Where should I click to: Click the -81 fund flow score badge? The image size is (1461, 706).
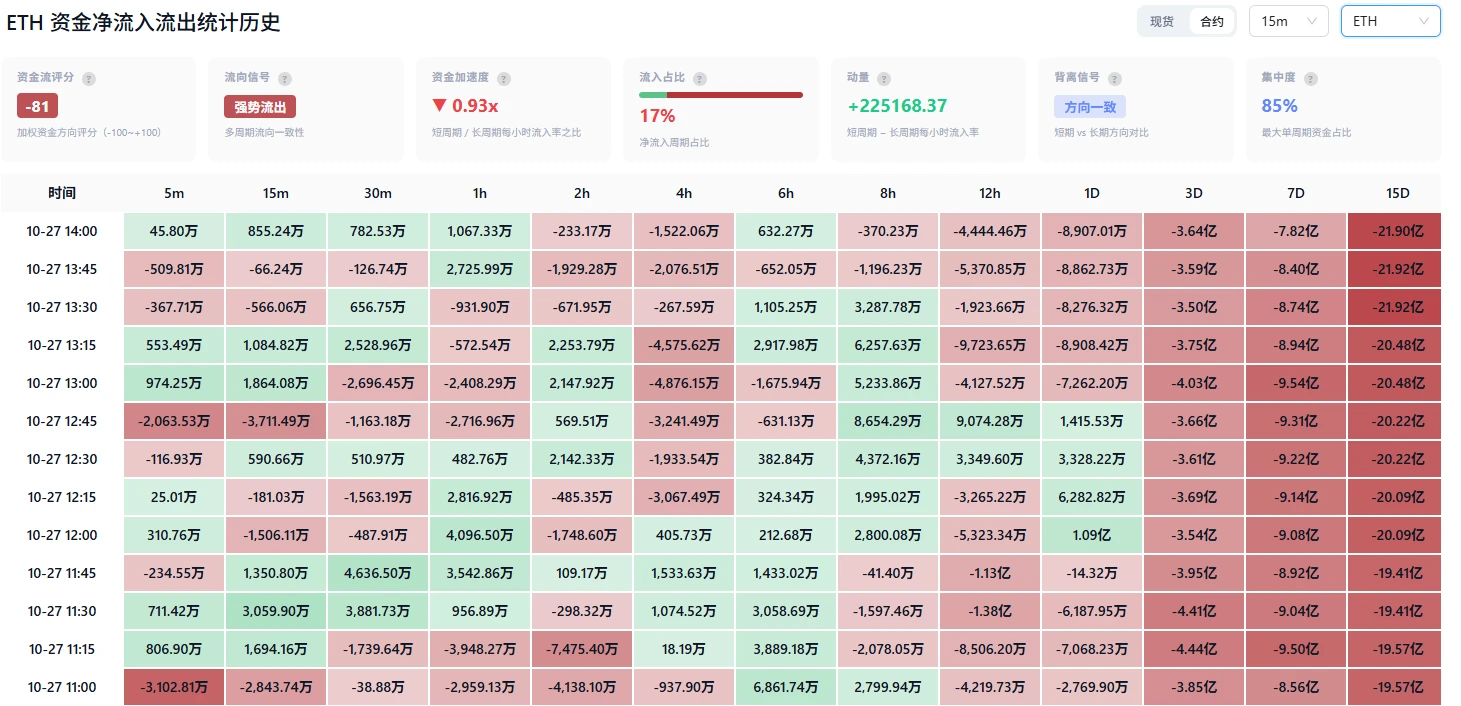[x=37, y=106]
